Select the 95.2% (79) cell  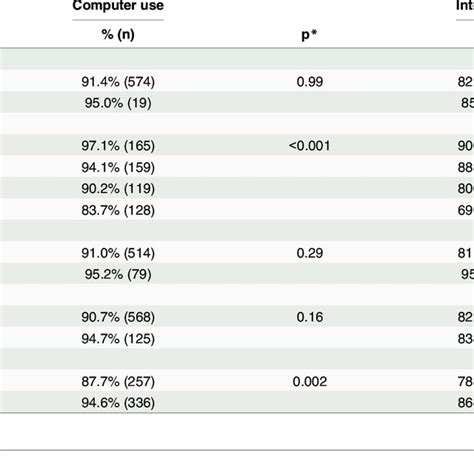pos(118,274)
